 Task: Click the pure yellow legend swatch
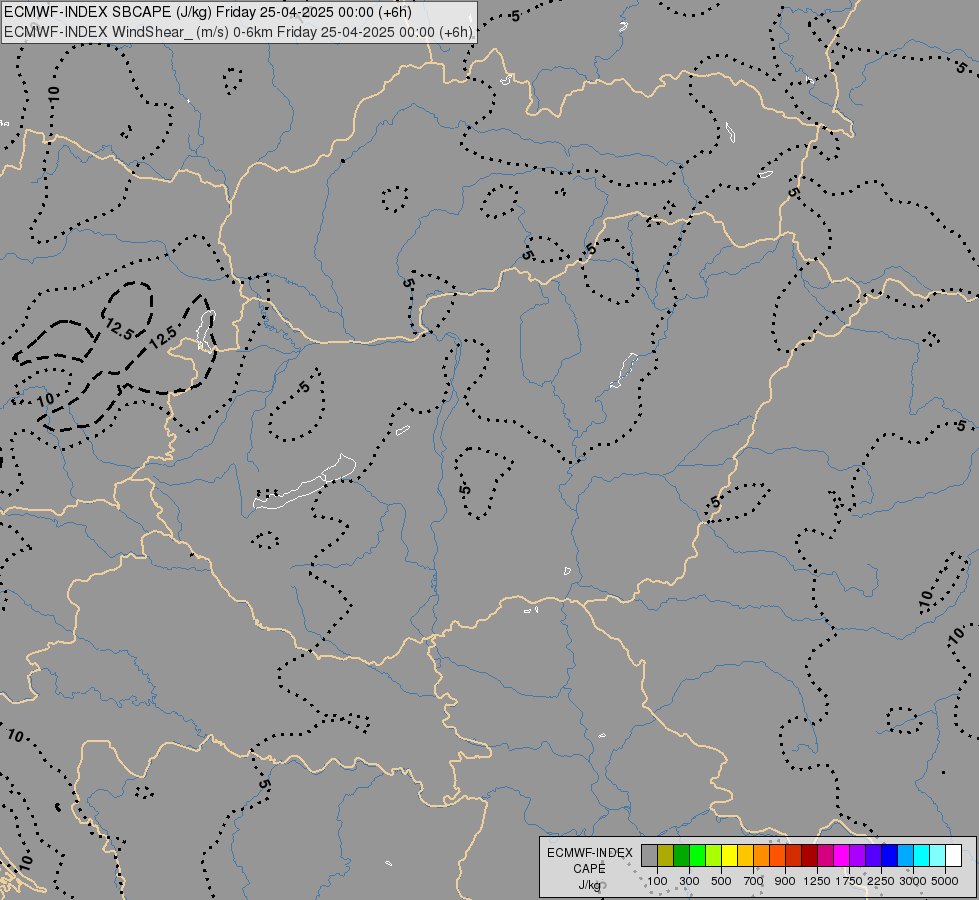pos(730,855)
